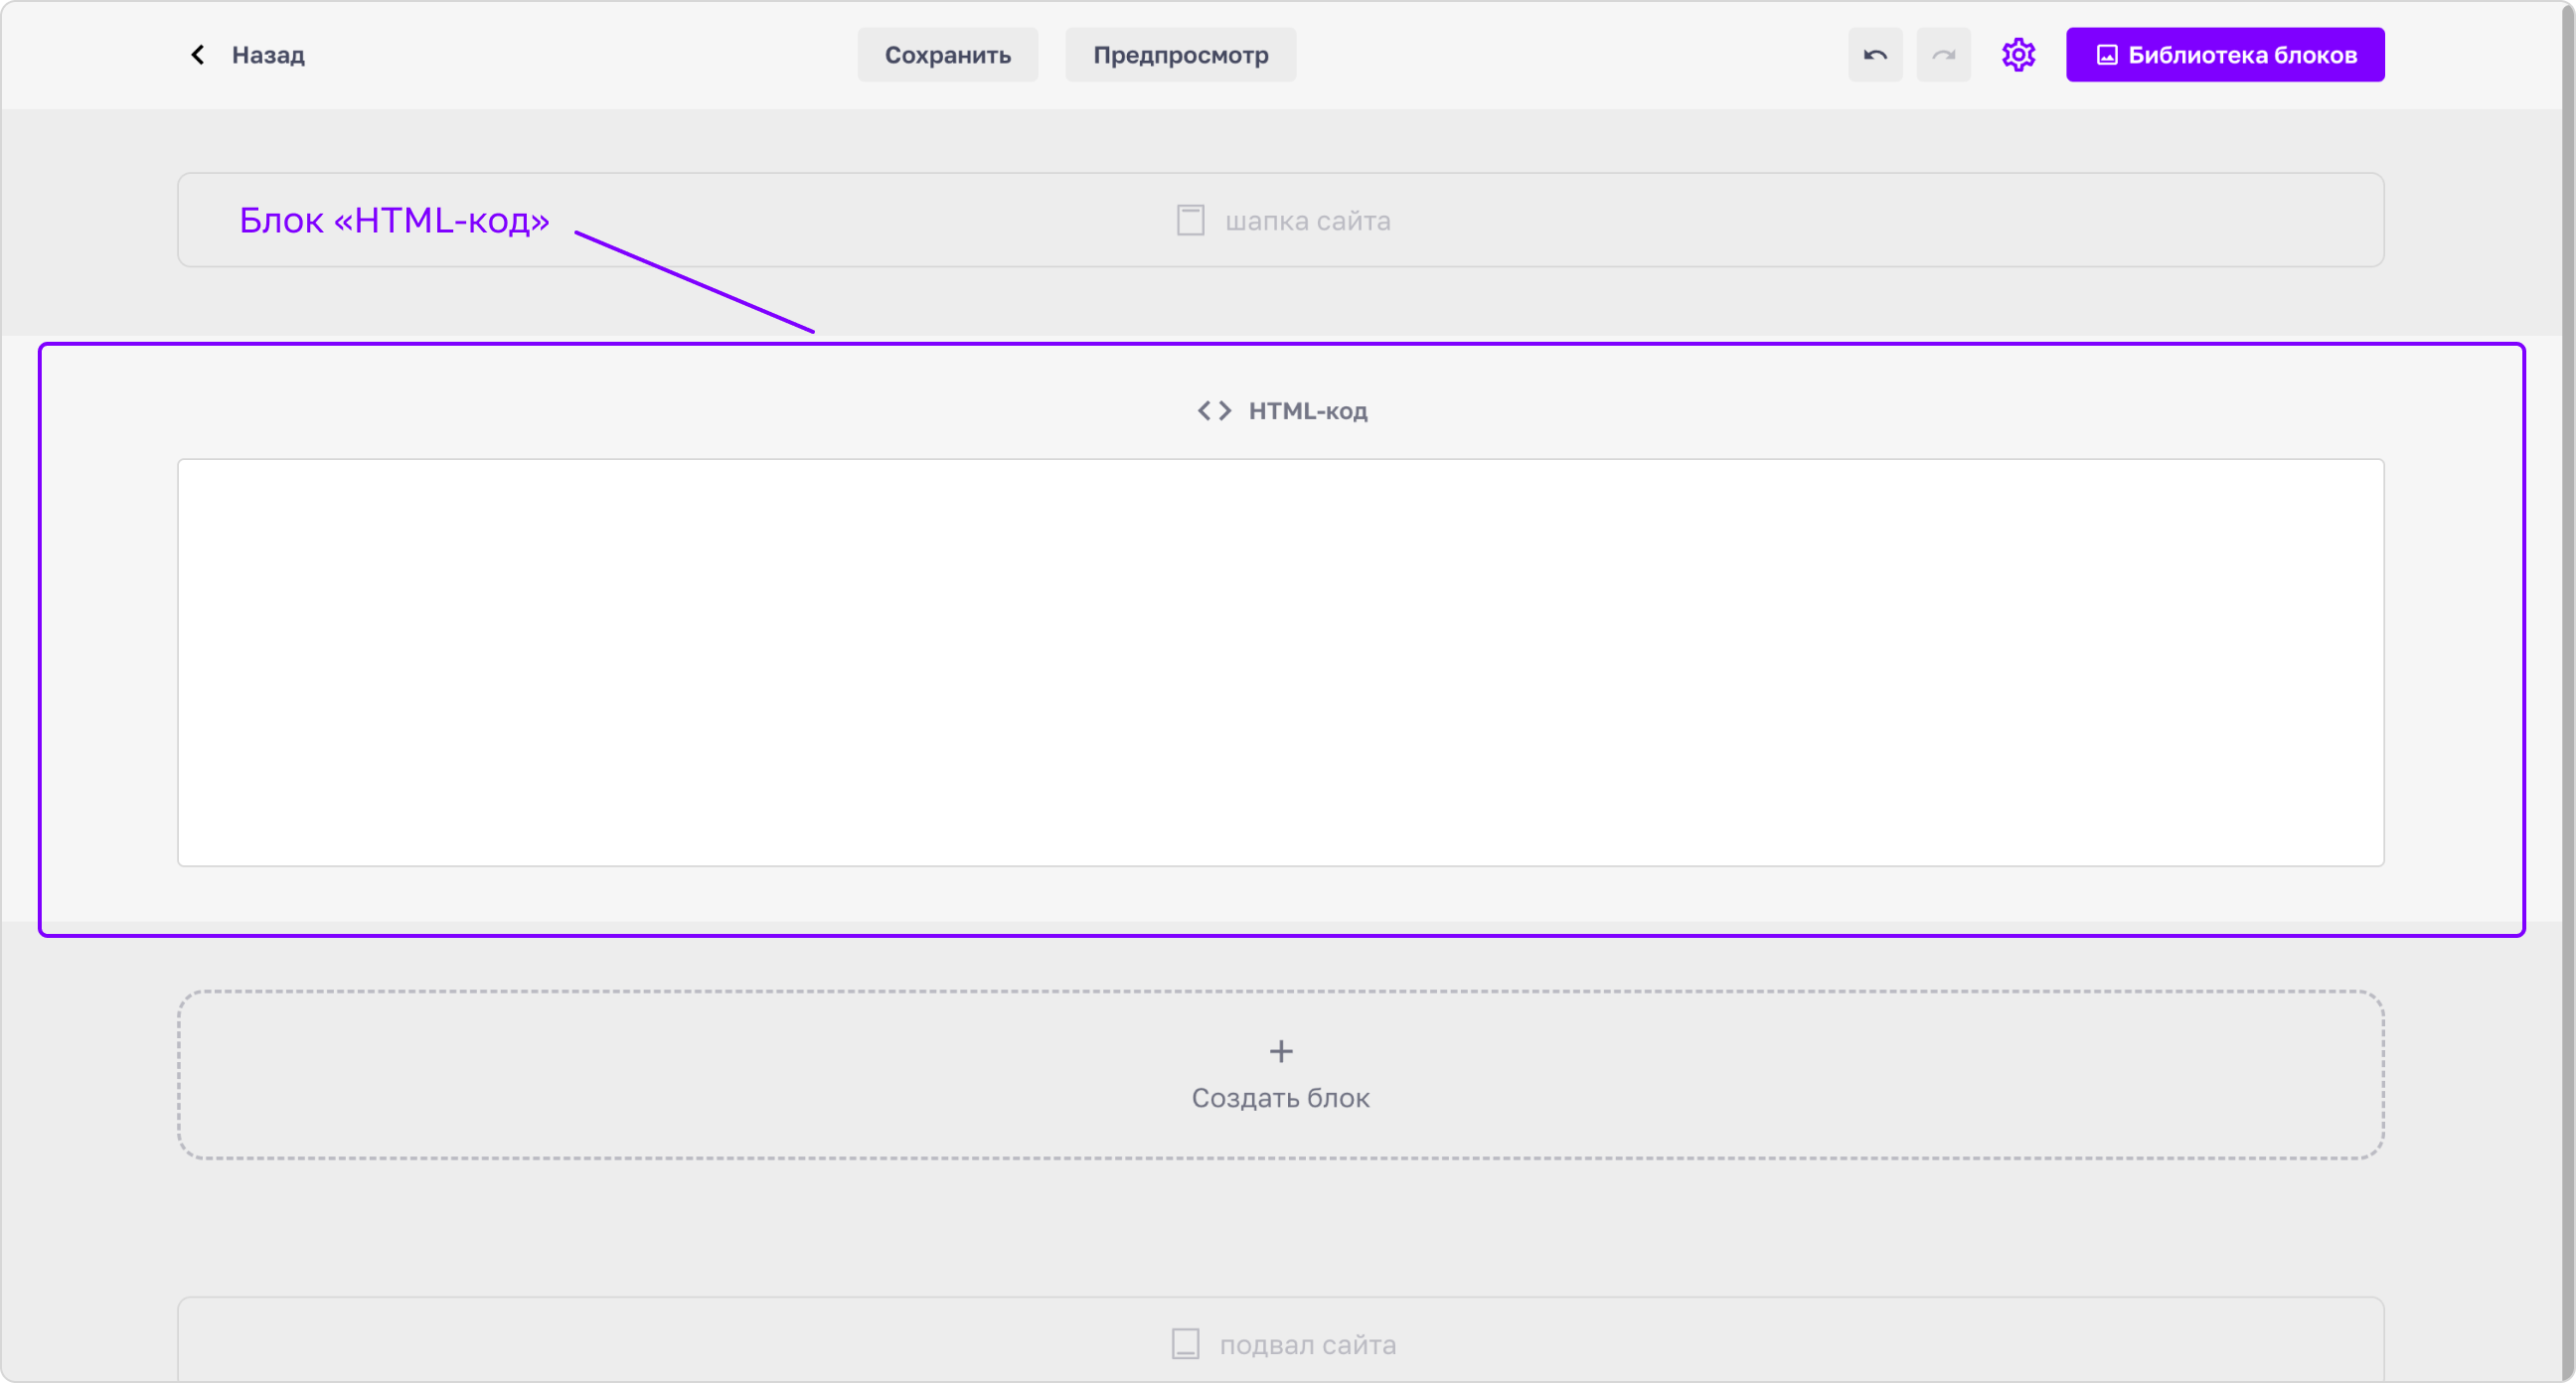Open page settings gear
Screen dimensions: 2576x1383
(2018, 55)
